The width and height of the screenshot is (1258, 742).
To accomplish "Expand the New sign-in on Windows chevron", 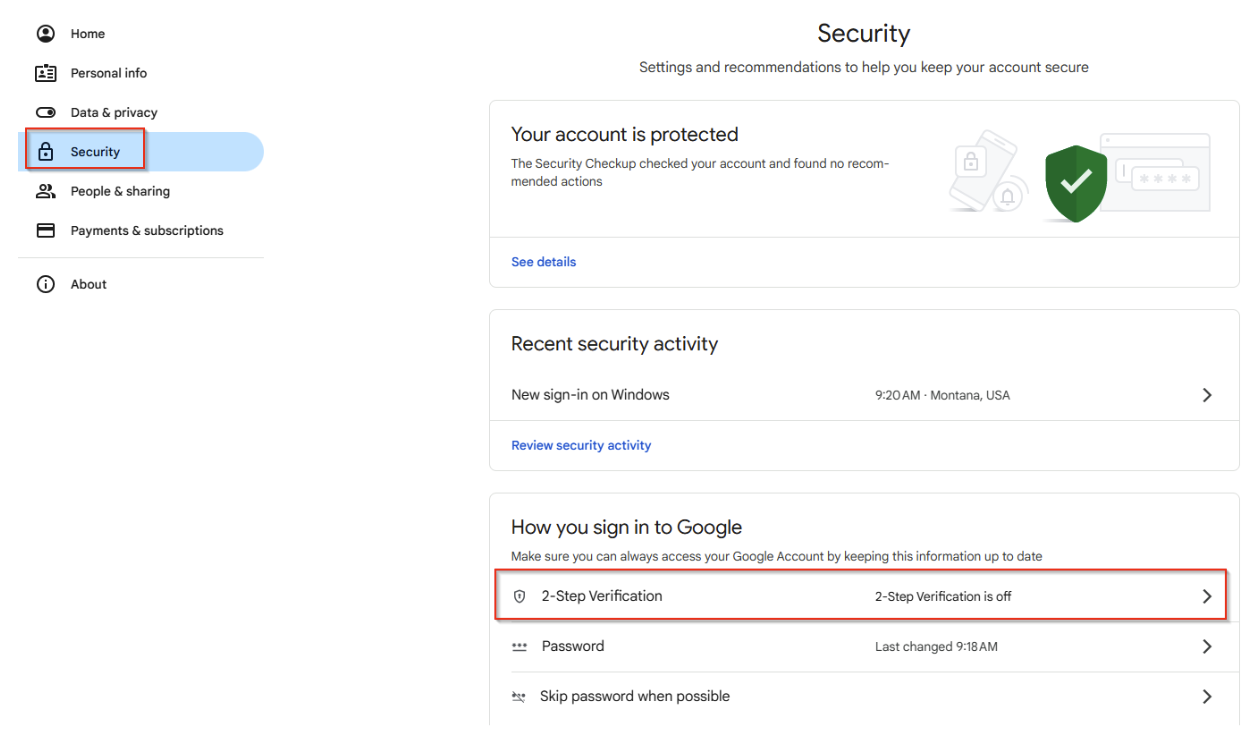I will (1207, 395).
